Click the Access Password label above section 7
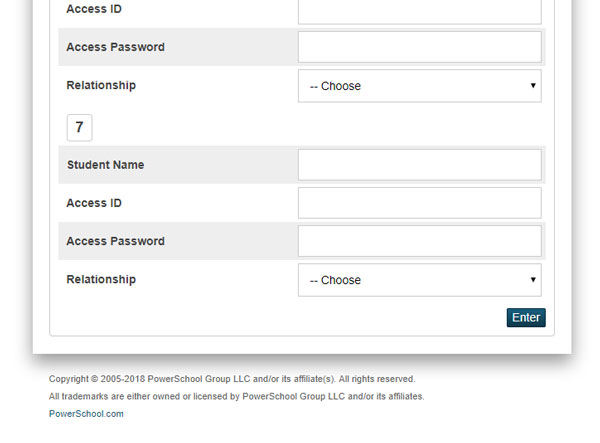This screenshot has height=443, width=600. (x=116, y=47)
